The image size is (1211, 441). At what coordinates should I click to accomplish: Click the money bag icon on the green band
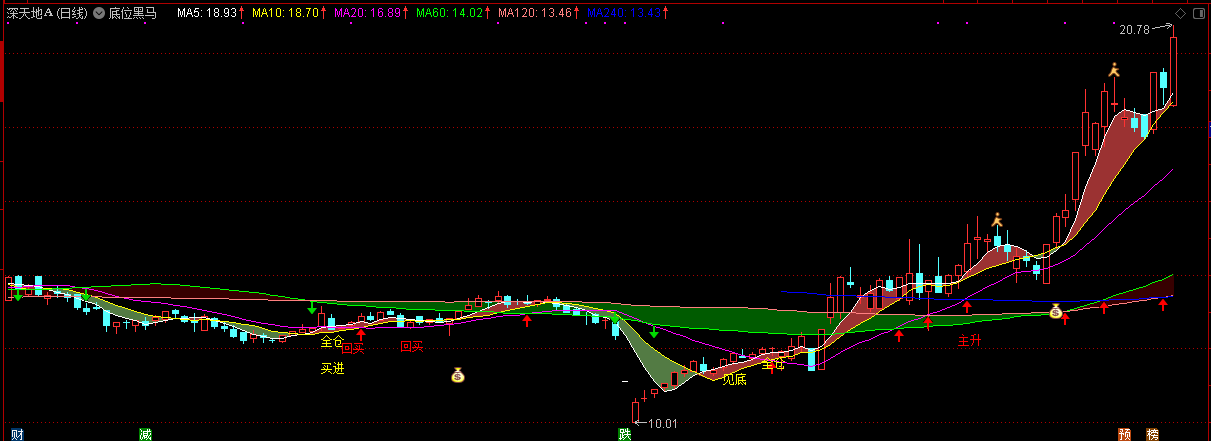pyautogui.click(x=1055, y=312)
